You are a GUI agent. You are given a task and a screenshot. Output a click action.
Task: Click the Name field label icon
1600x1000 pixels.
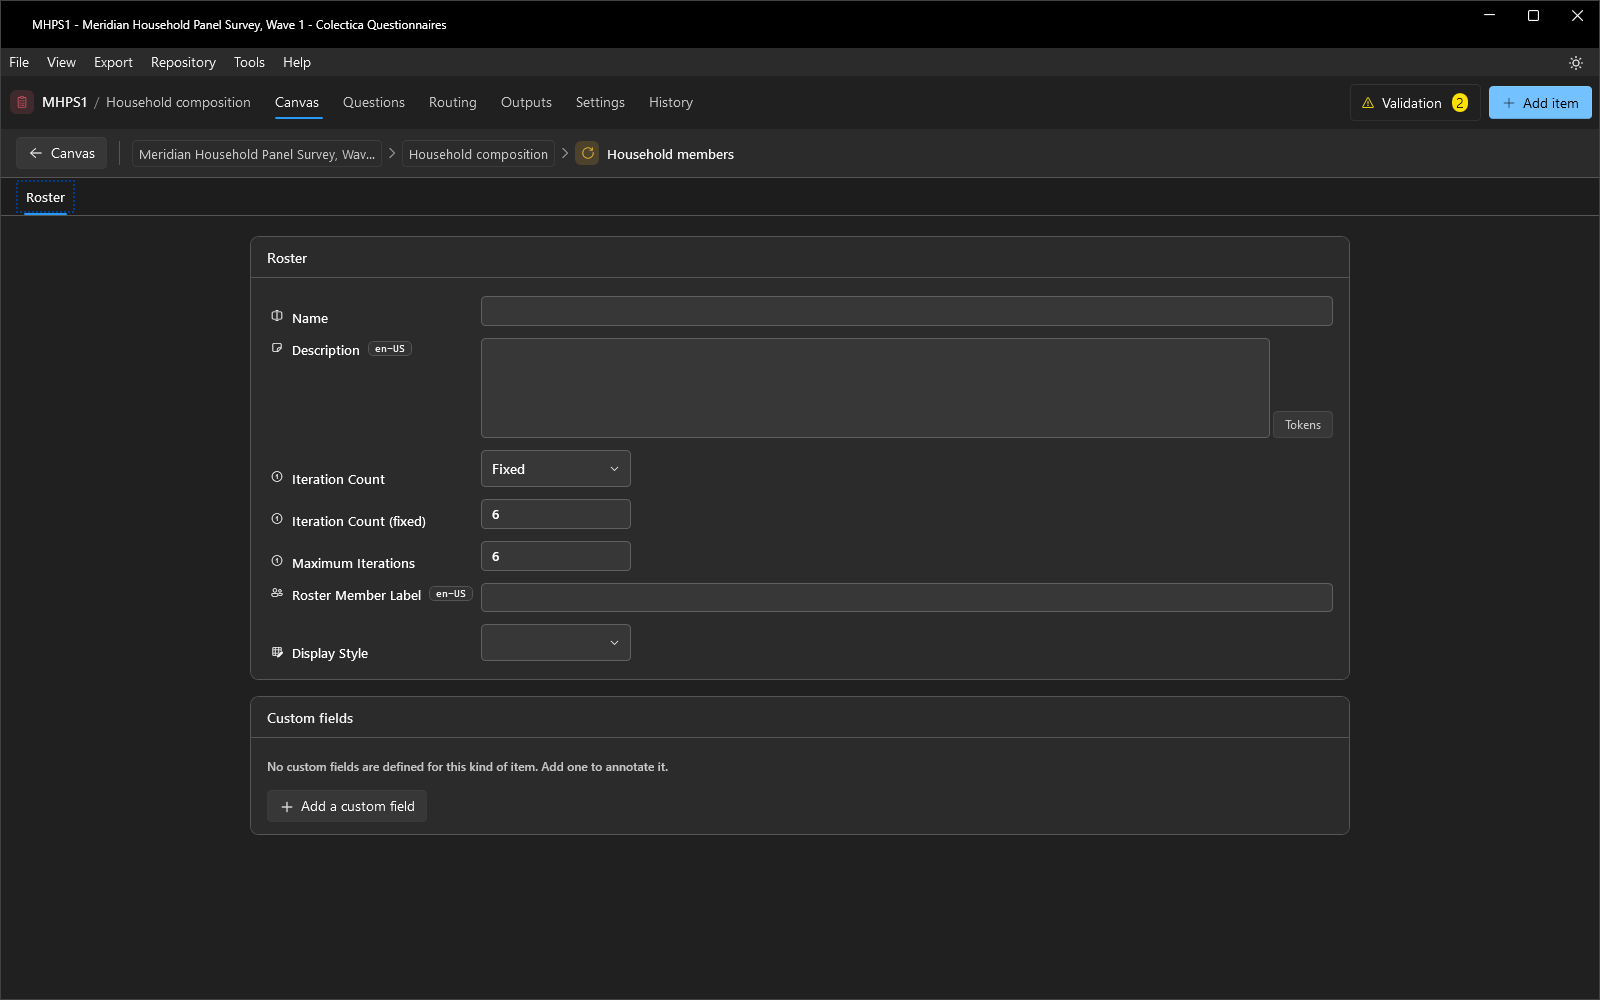click(x=277, y=316)
